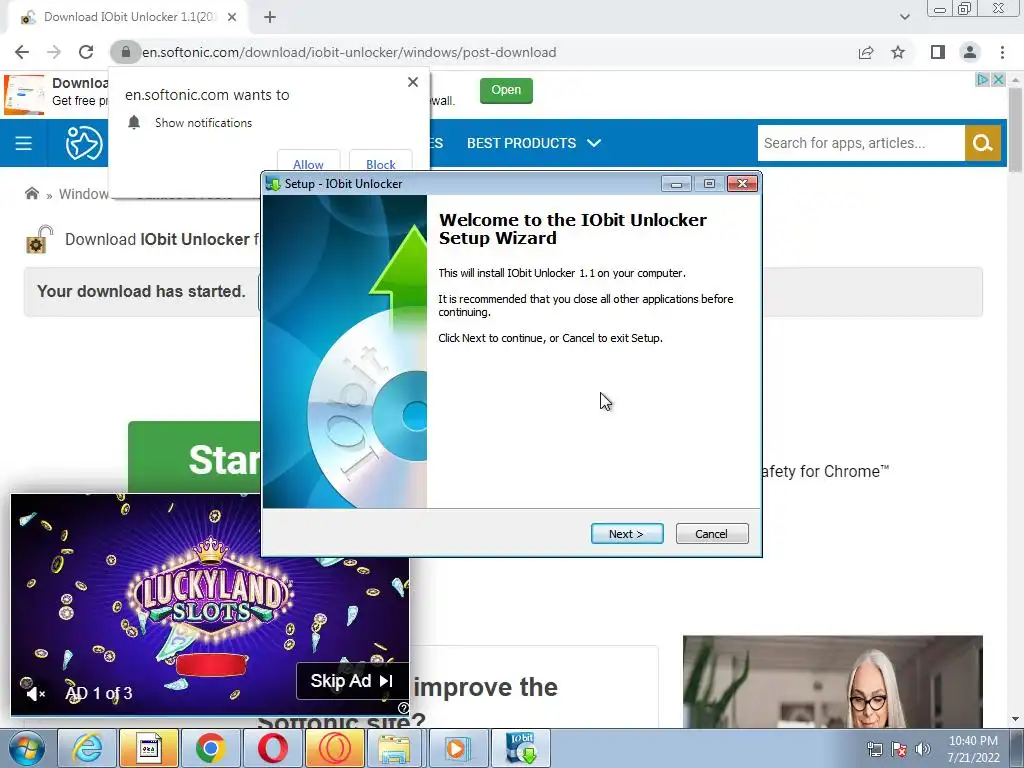The image size is (1024, 768).
Task: Allow notifications from en.softonic.com
Action: pos(308,163)
